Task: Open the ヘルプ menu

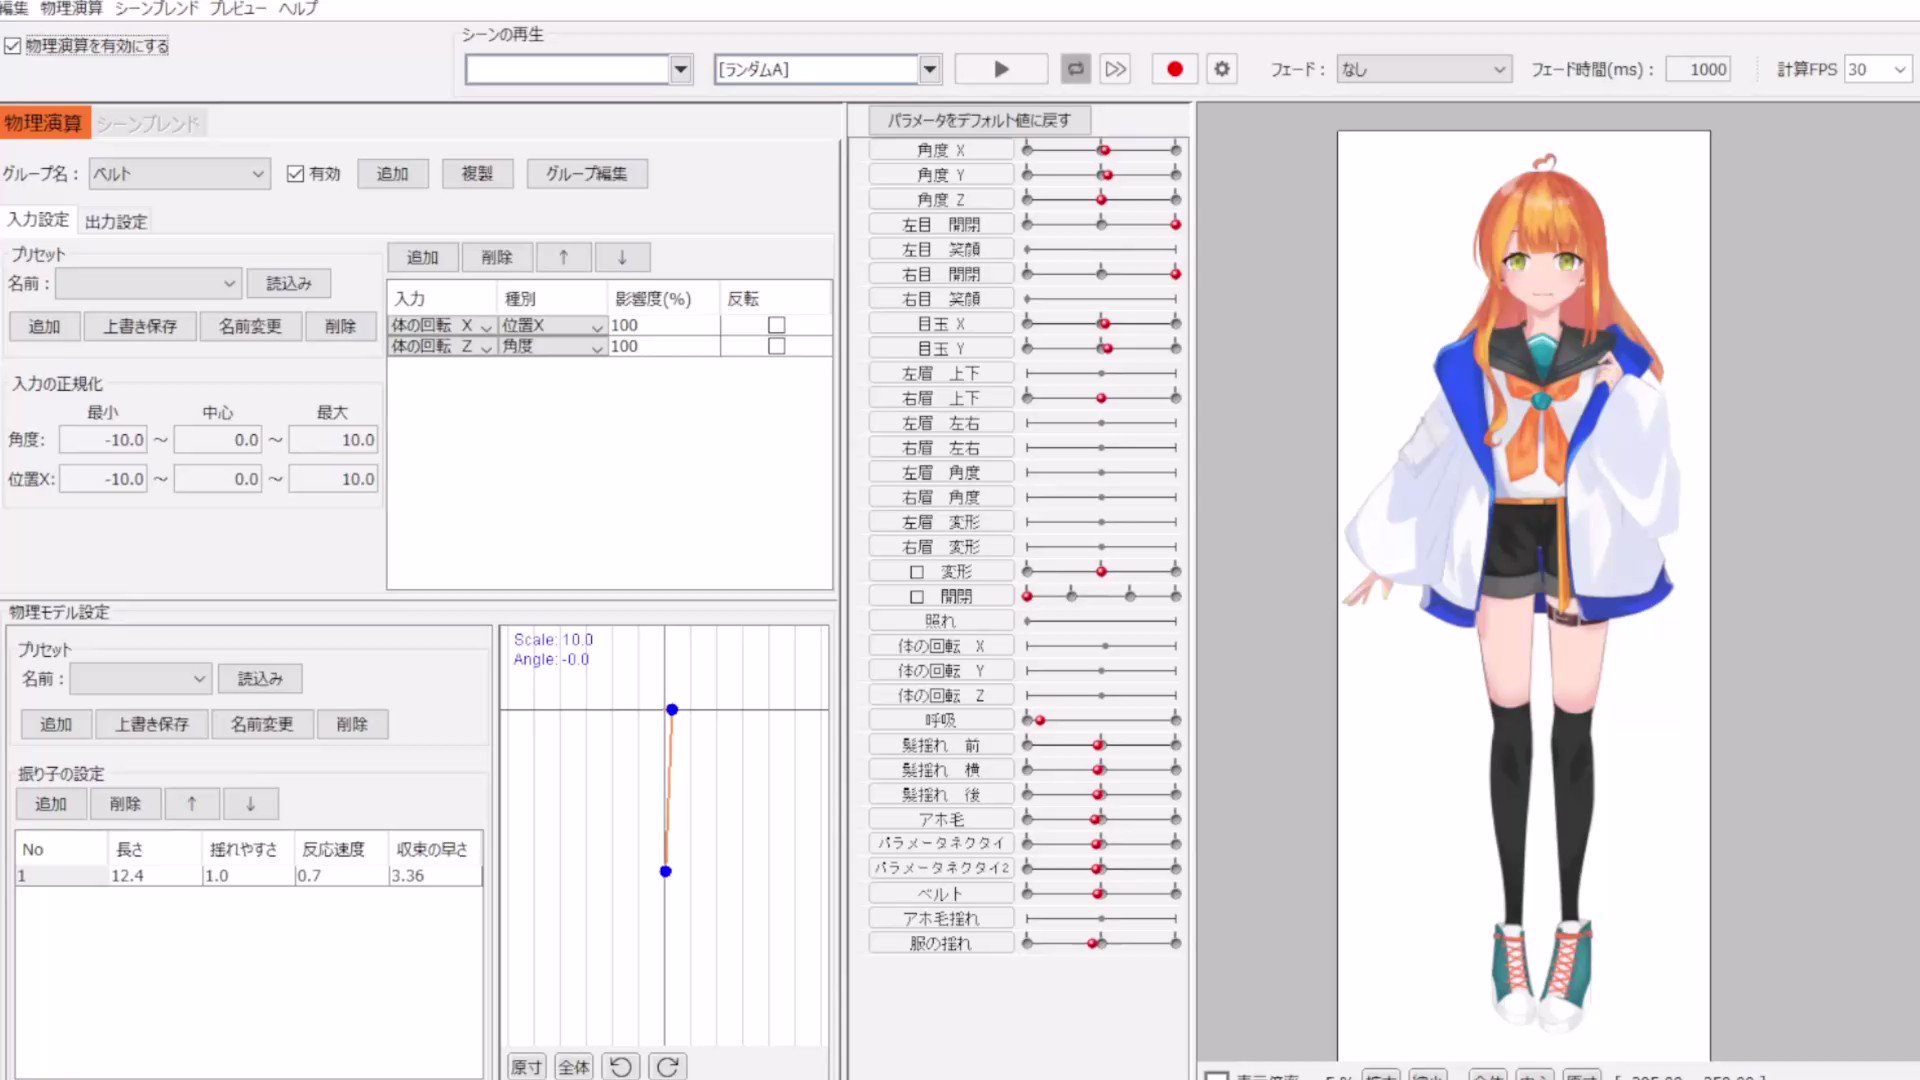Action: [x=298, y=8]
